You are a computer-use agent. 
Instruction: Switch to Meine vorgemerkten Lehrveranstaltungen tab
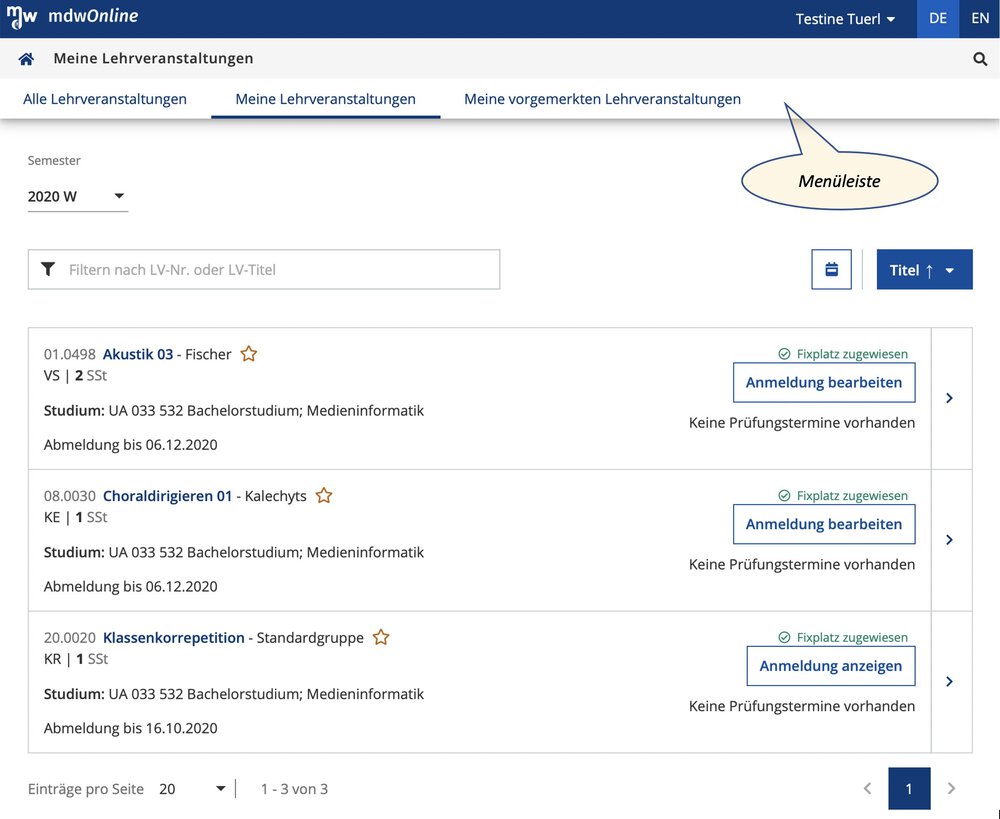coord(602,99)
